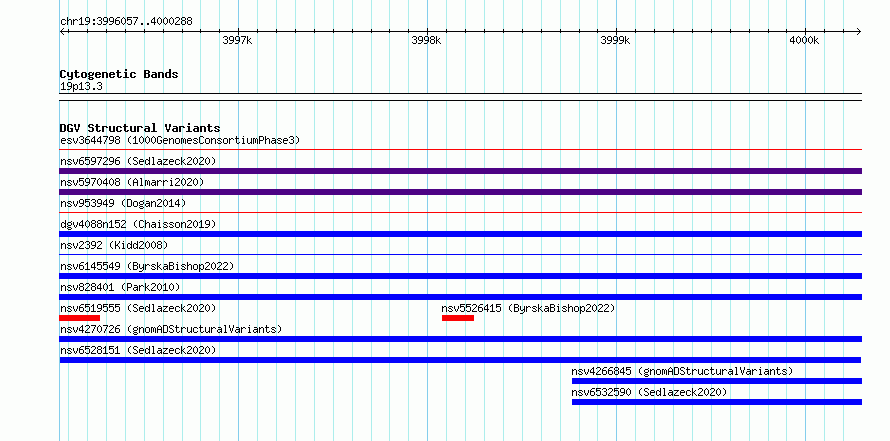Open the nsv5526415 (ByrskaBishop2022) label
The height and width of the screenshot is (441, 890).
click(x=528, y=308)
